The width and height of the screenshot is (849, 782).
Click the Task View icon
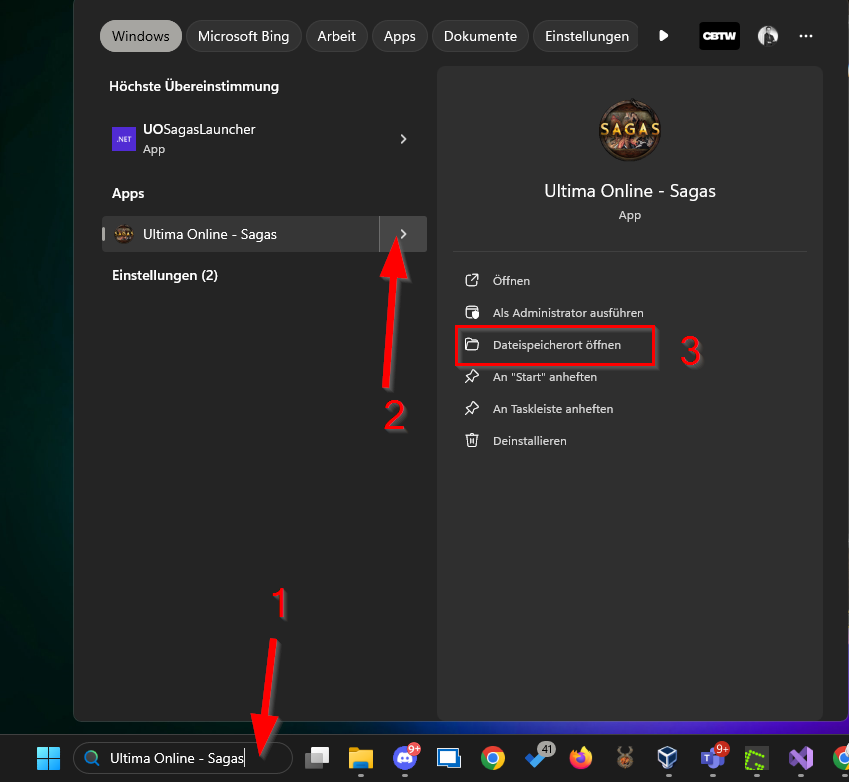pos(317,758)
